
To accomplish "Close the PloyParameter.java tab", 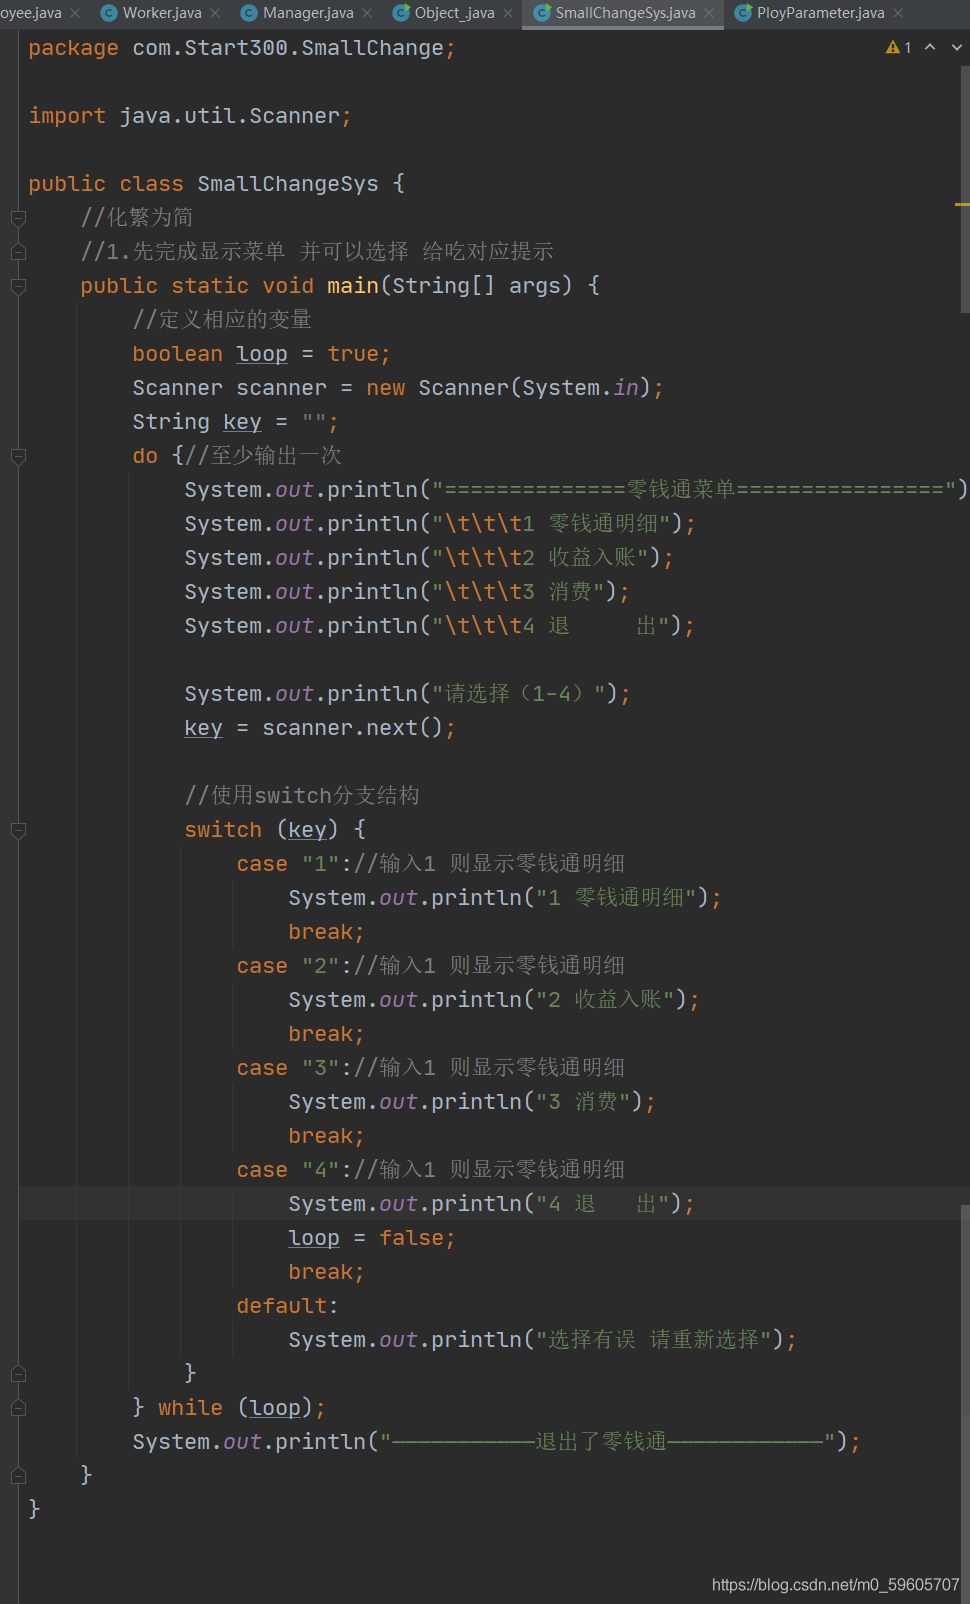I will point(898,13).
